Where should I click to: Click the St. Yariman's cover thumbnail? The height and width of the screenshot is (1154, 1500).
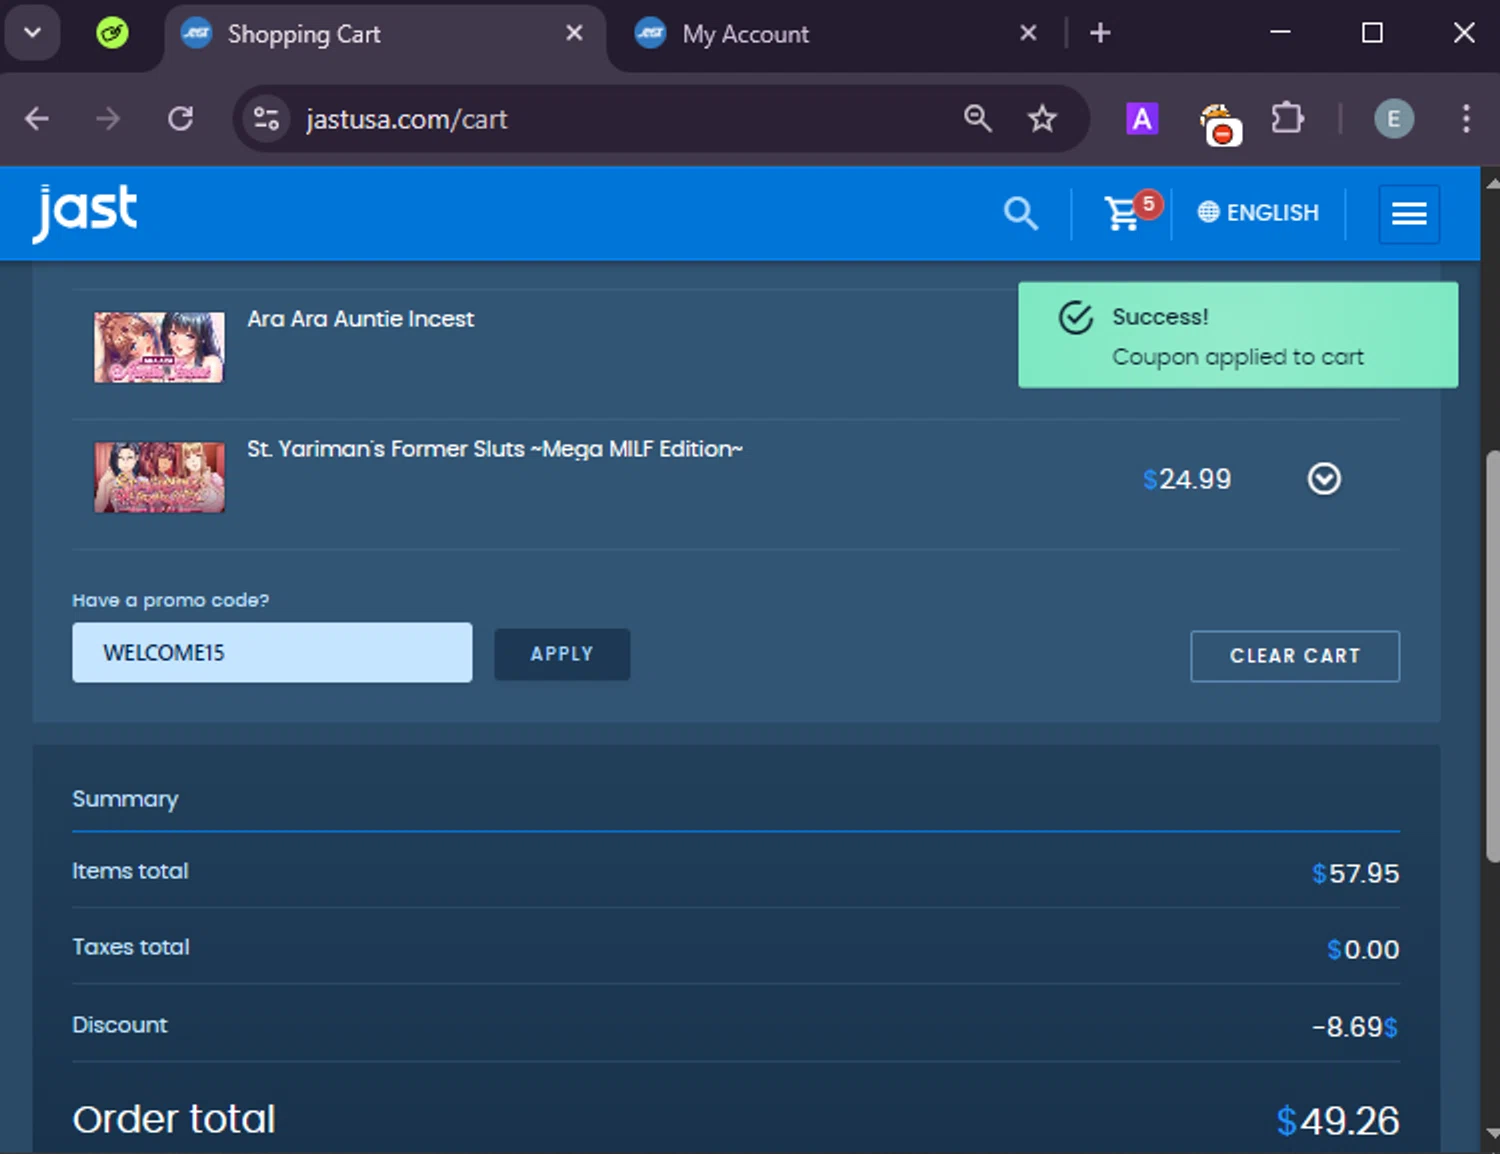pos(159,477)
